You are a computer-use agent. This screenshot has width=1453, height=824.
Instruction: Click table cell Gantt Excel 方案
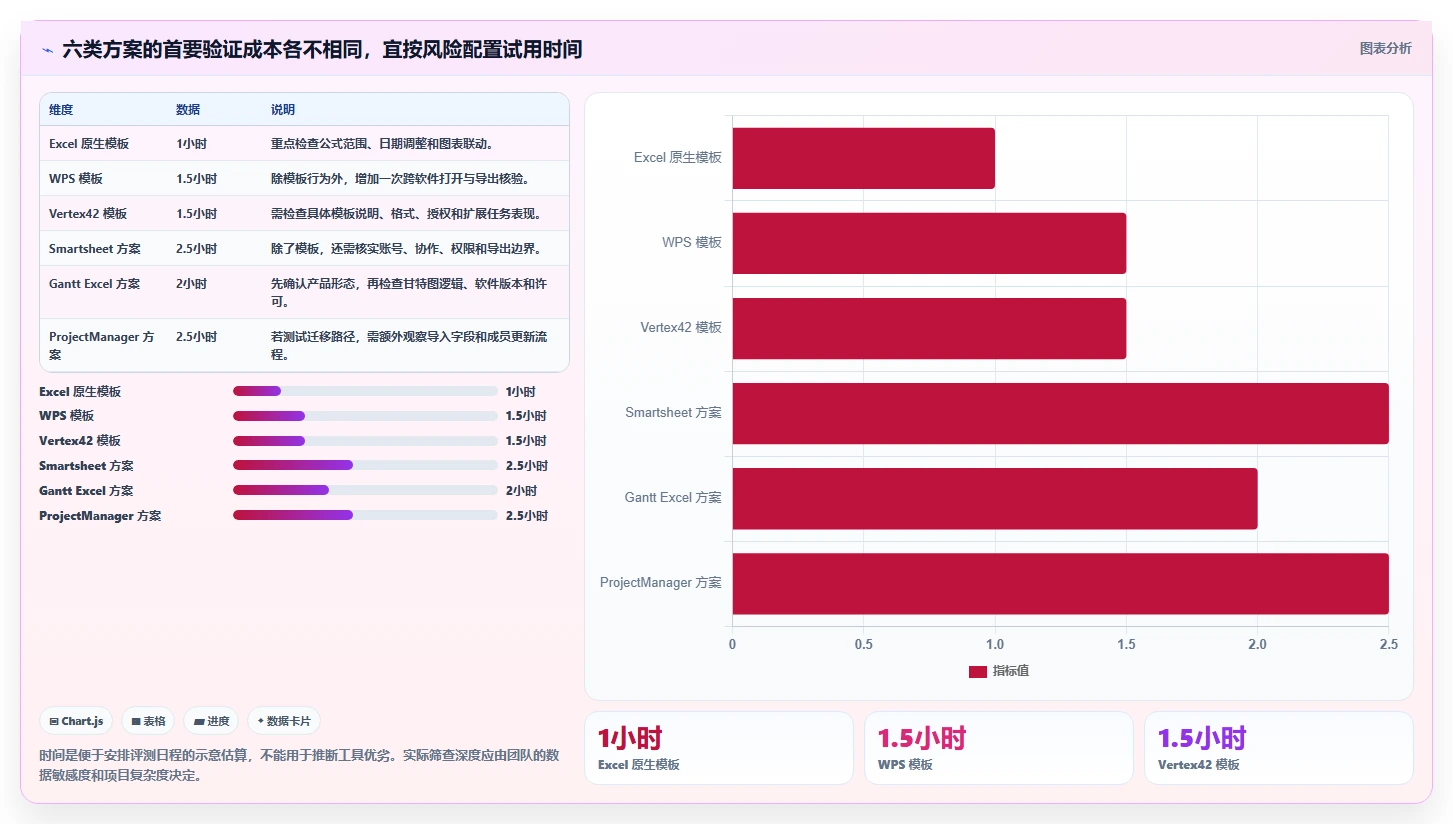(x=94, y=284)
